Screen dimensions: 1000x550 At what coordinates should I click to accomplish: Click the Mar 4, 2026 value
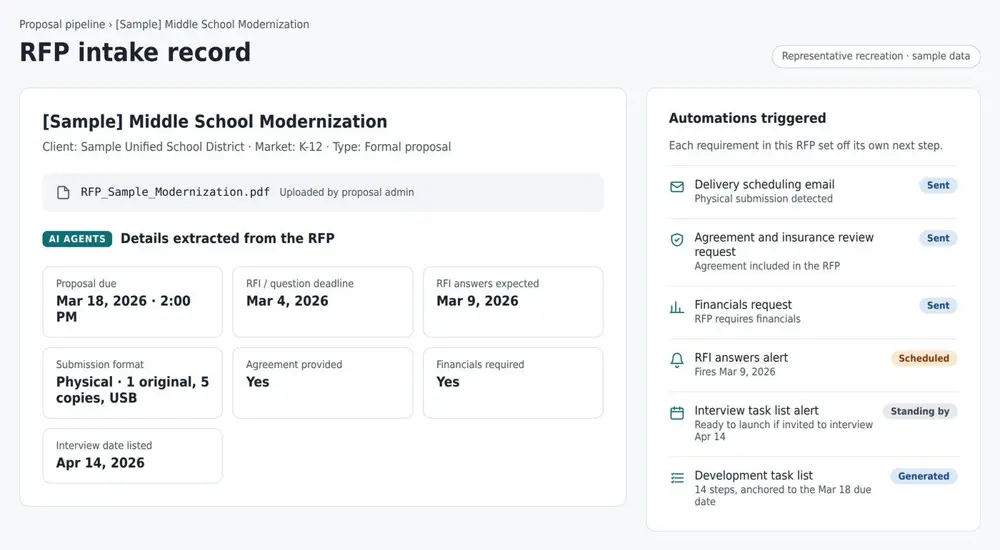[x=287, y=301]
